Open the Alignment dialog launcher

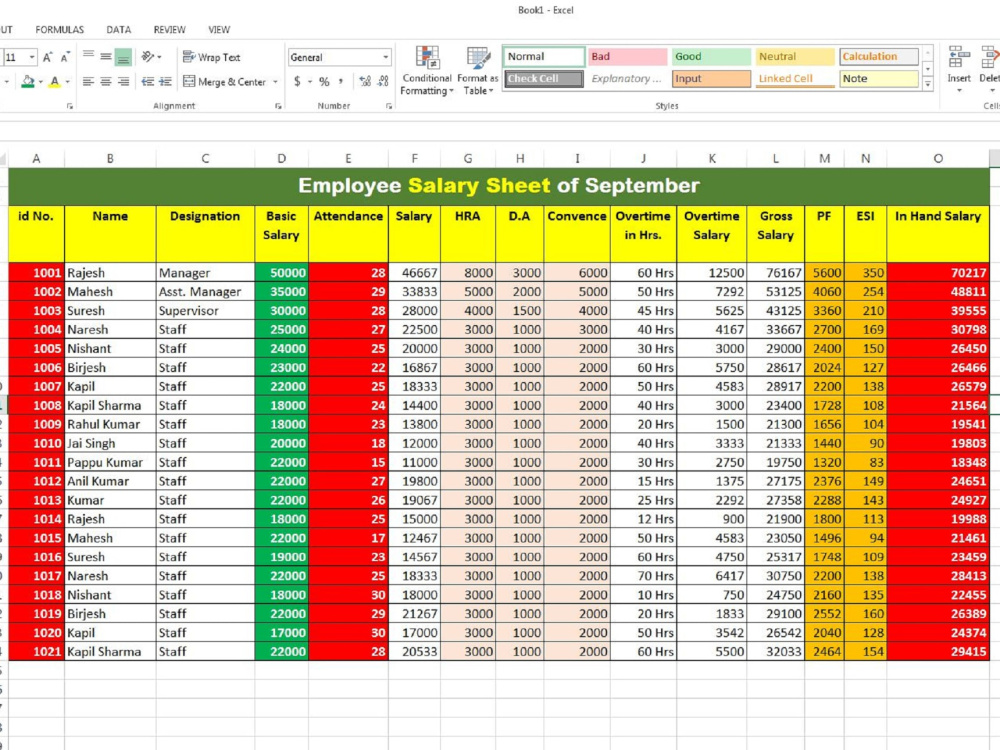click(278, 107)
